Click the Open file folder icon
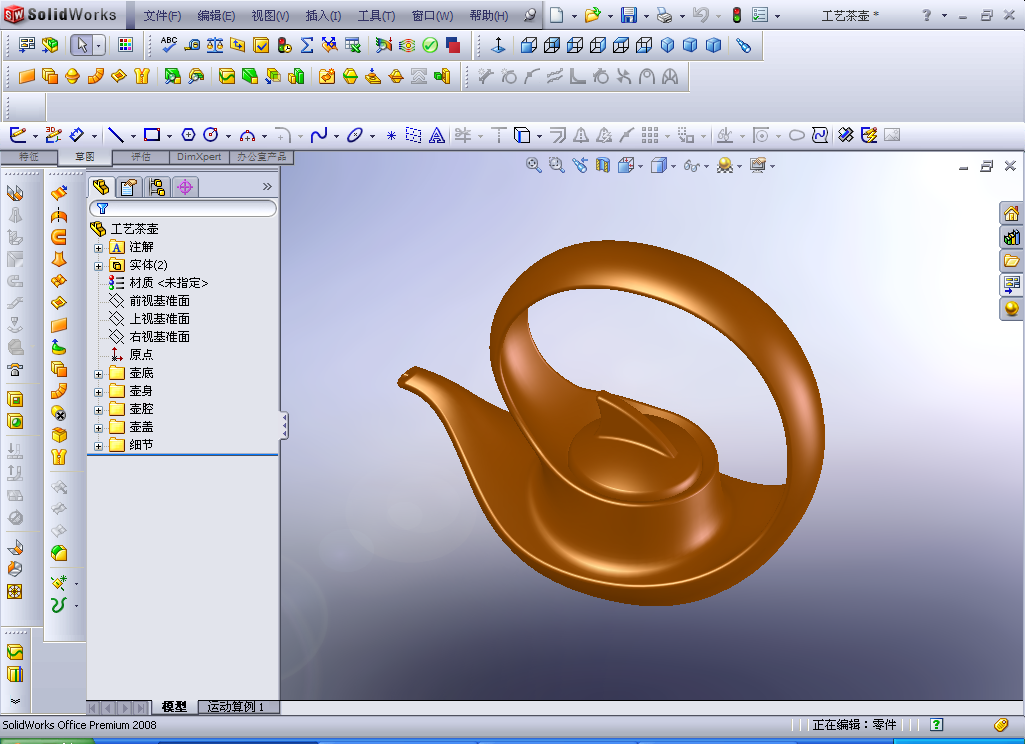Viewport: 1025px width, 744px height. 592,15
